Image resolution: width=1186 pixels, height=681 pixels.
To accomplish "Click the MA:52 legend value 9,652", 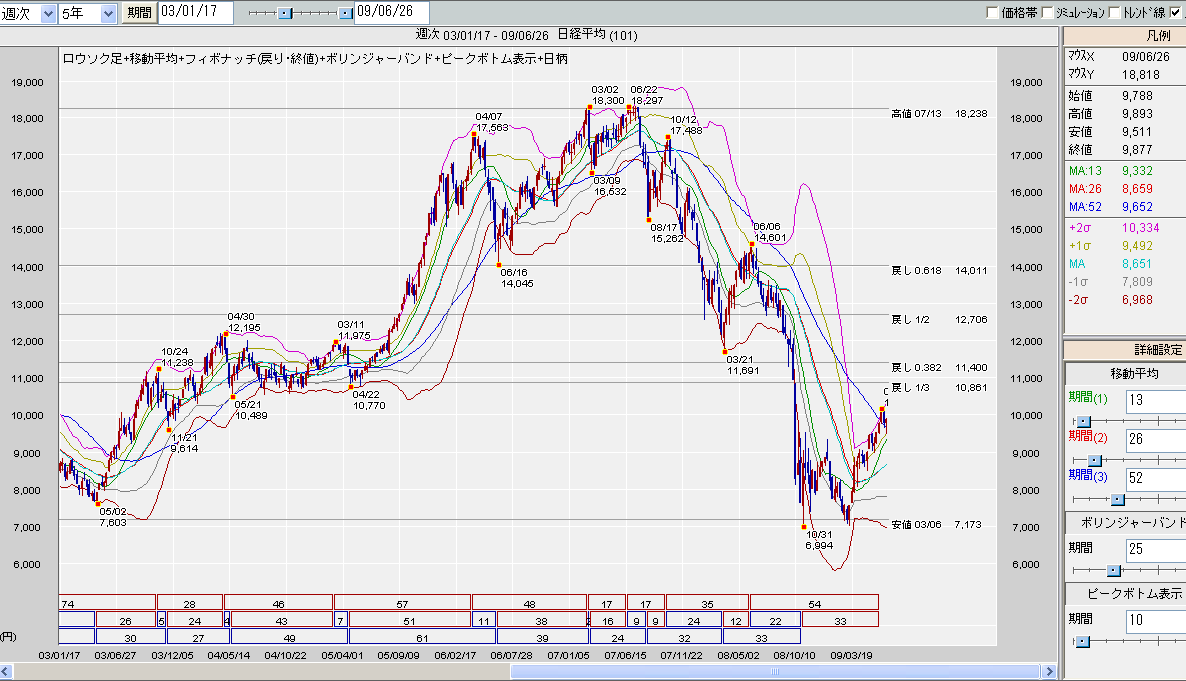I will [x=1138, y=207].
